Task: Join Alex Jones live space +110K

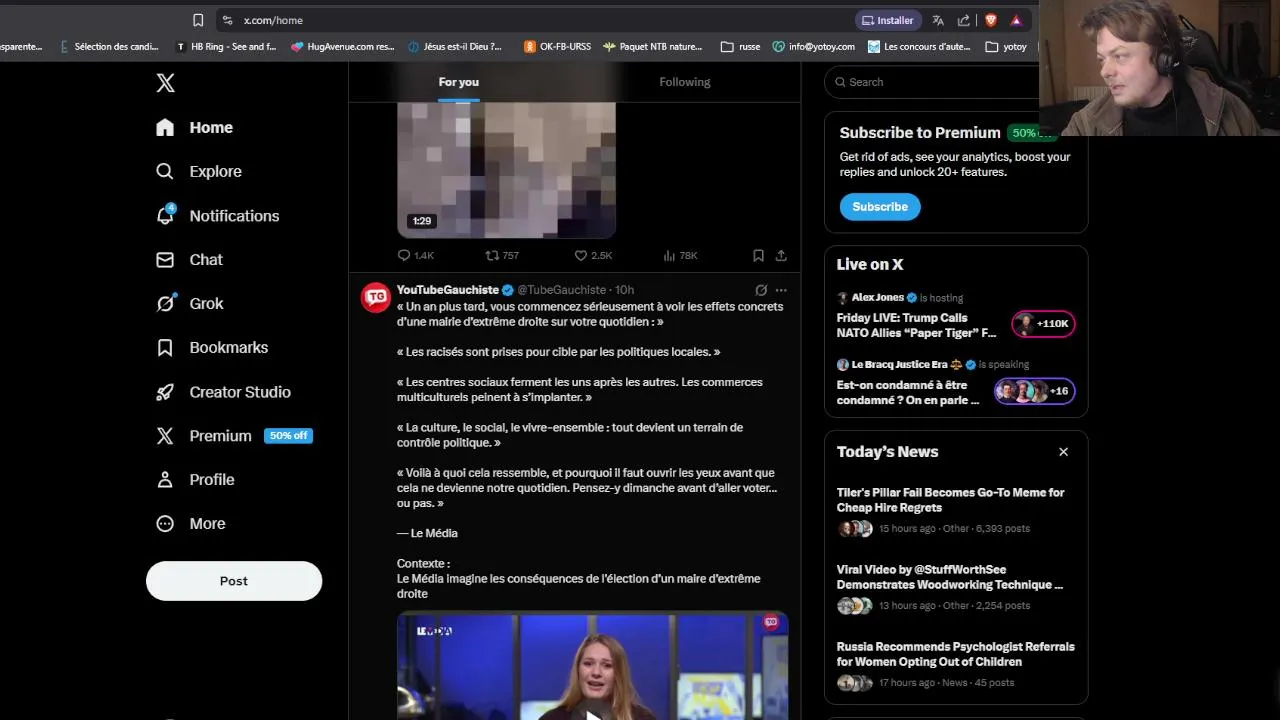Action: click(1043, 324)
